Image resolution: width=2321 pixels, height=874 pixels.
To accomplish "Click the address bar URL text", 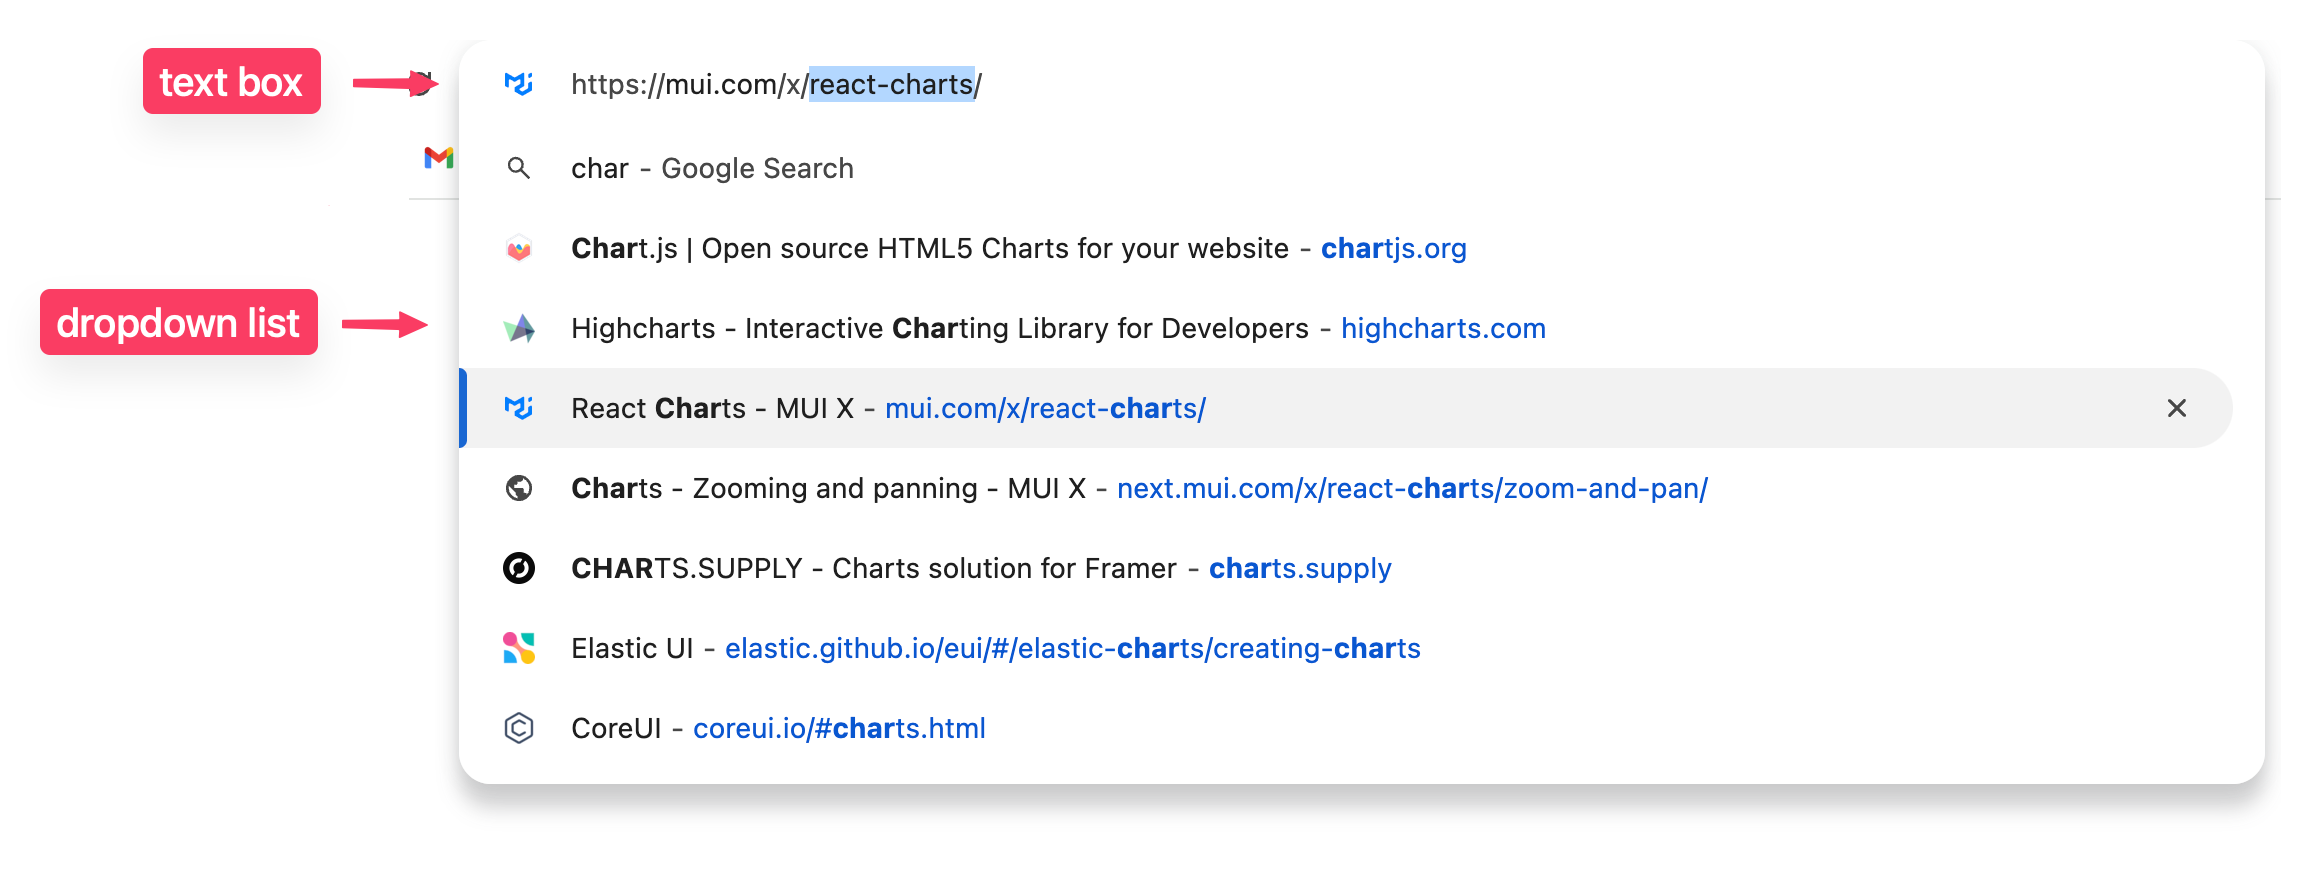I will (776, 85).
